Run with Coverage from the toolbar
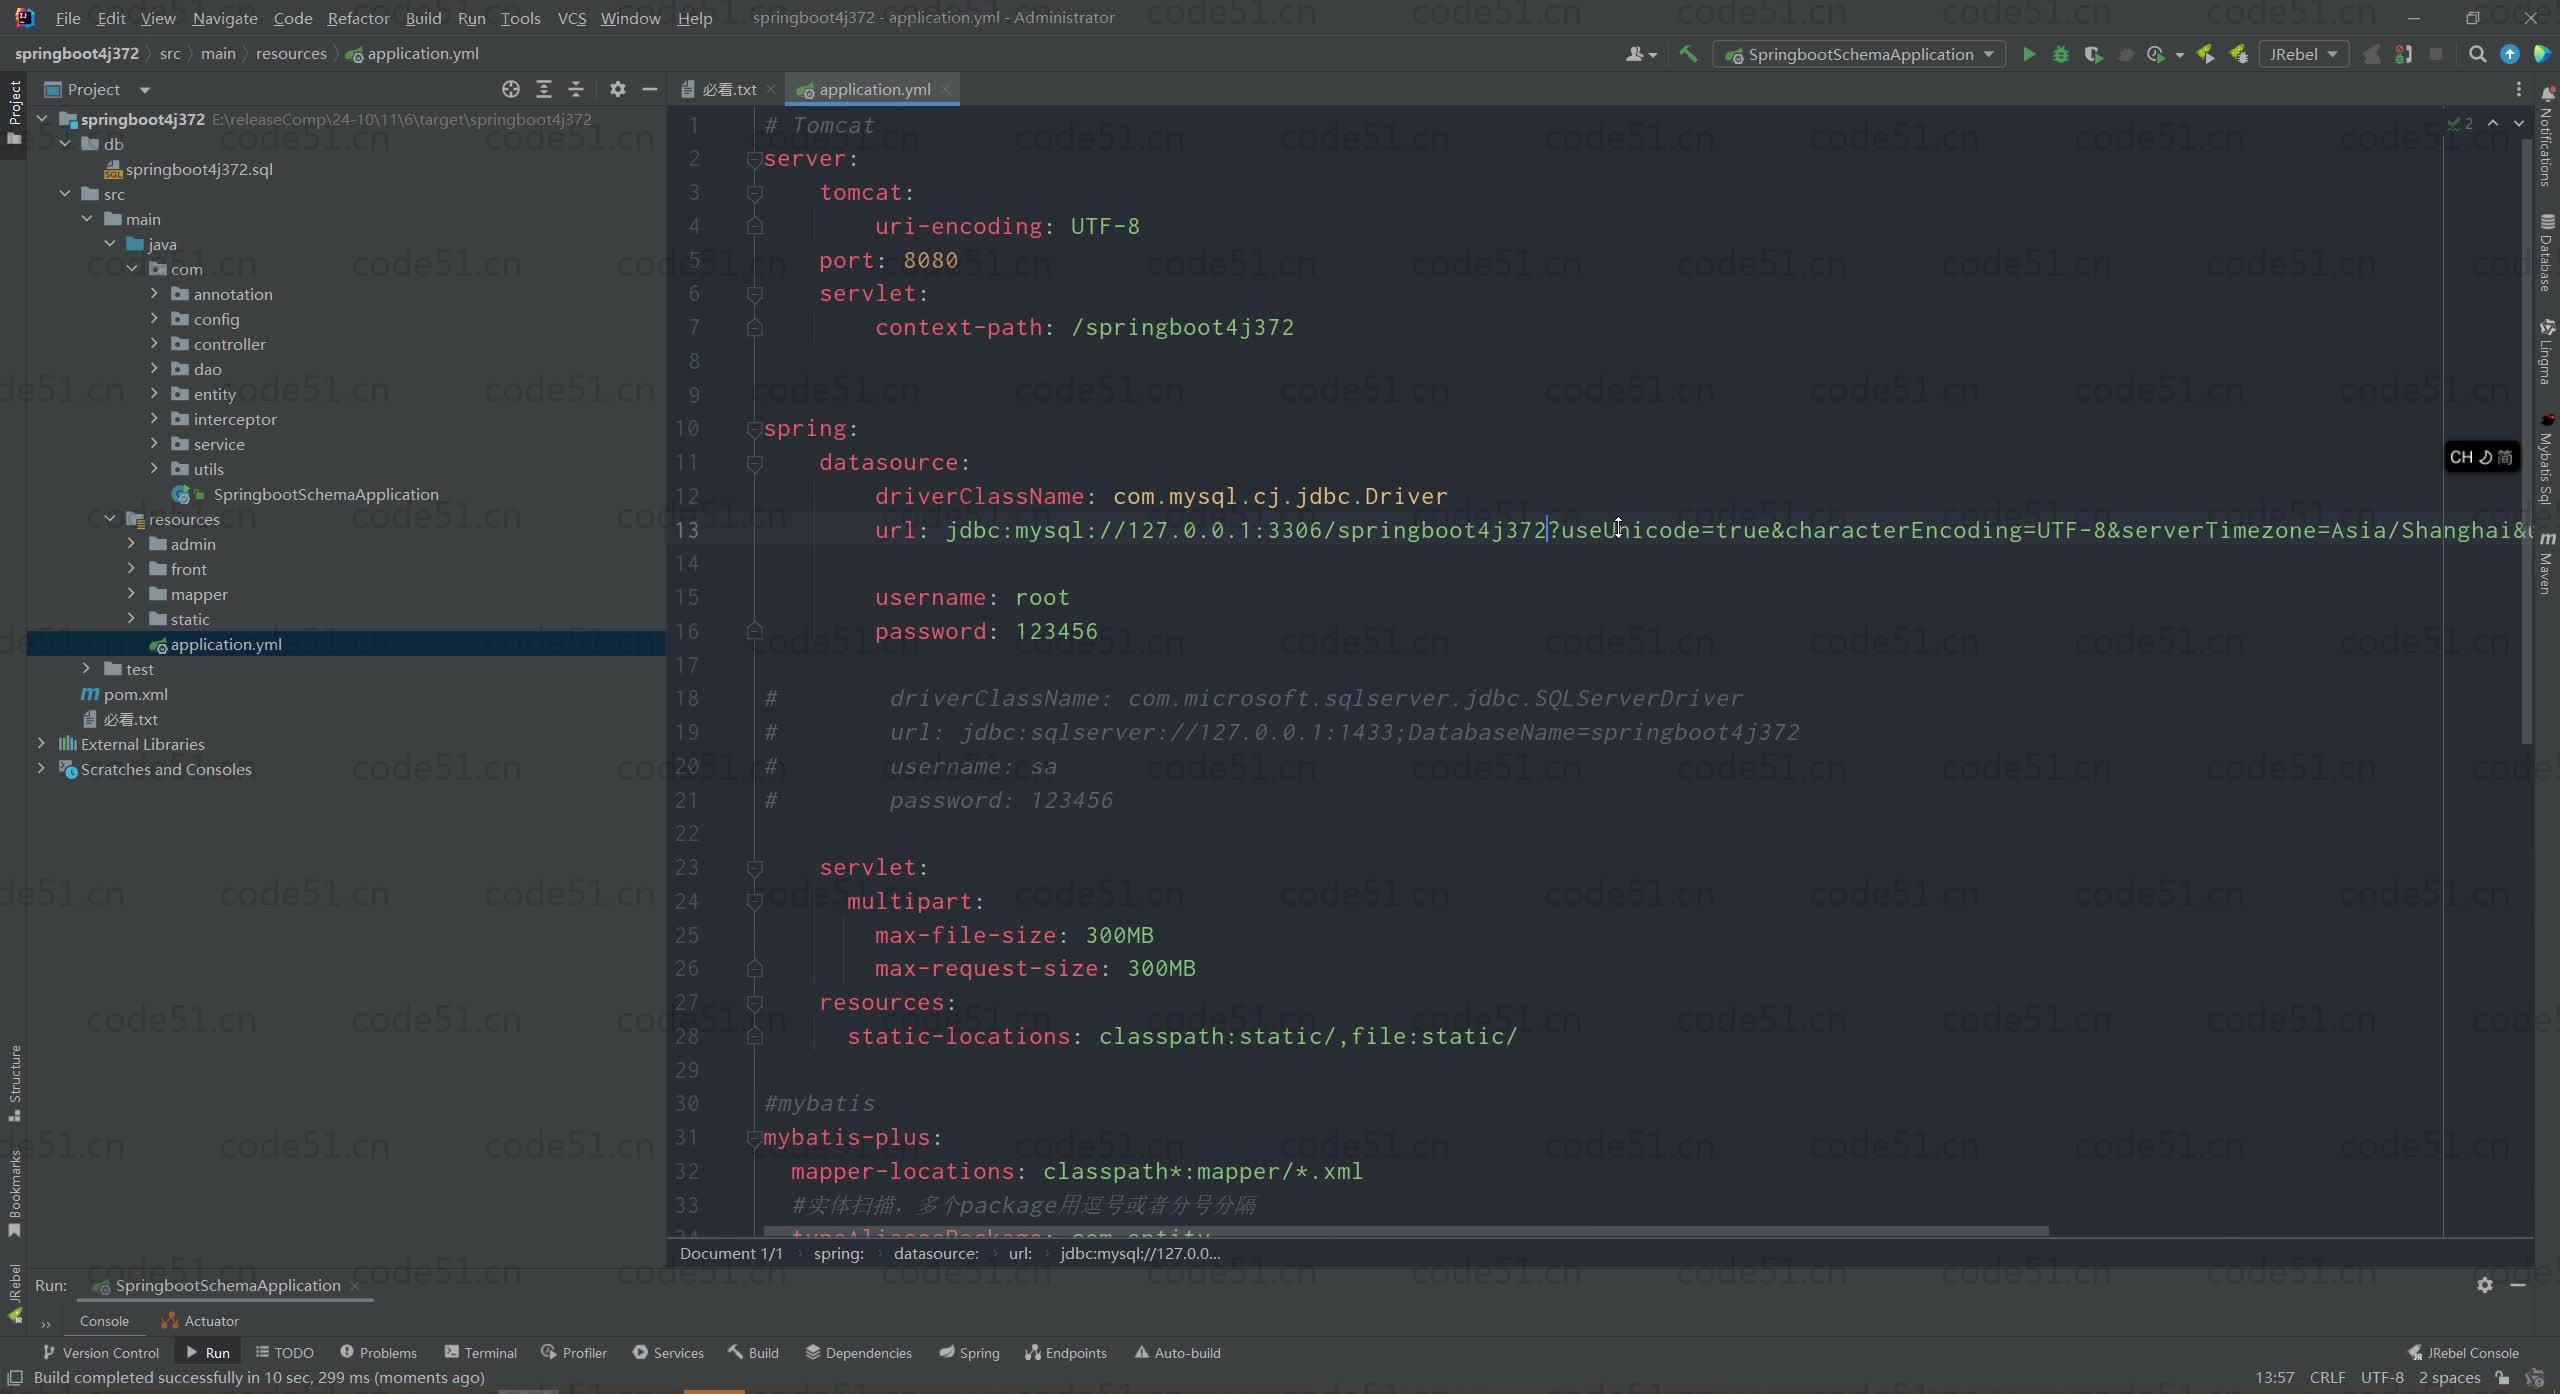This screenshot has width=2560, height=1394. point(2093,55)
